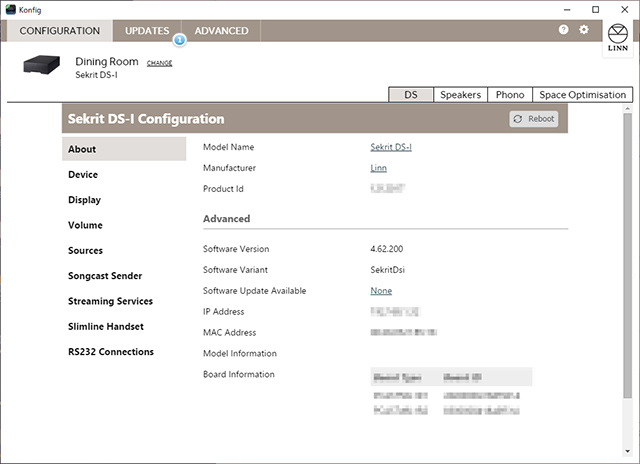This screenshot has width=640, height=464.
Task: Close the Konfig window
Action: pos(624,9)
